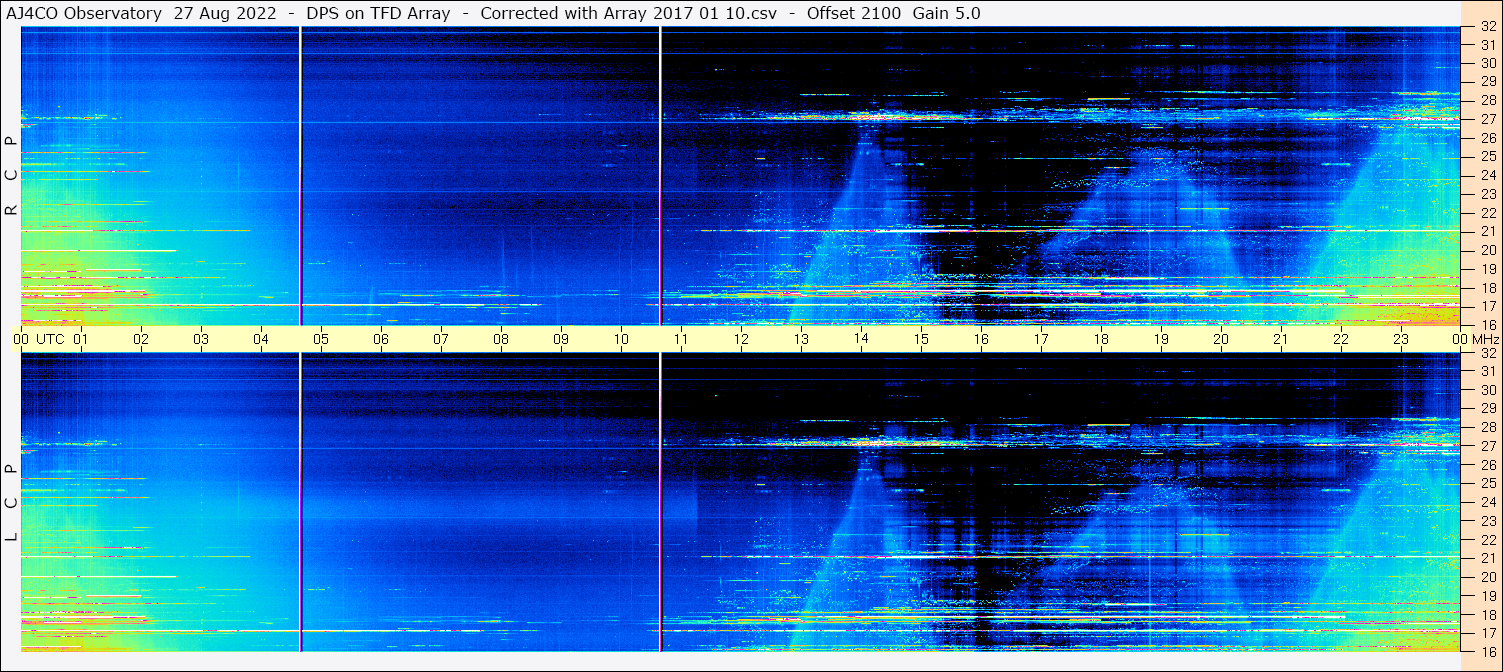Click the '09' hour label on time axis
This screenshot has width=1503, height=672.
[x=561, y=339]
